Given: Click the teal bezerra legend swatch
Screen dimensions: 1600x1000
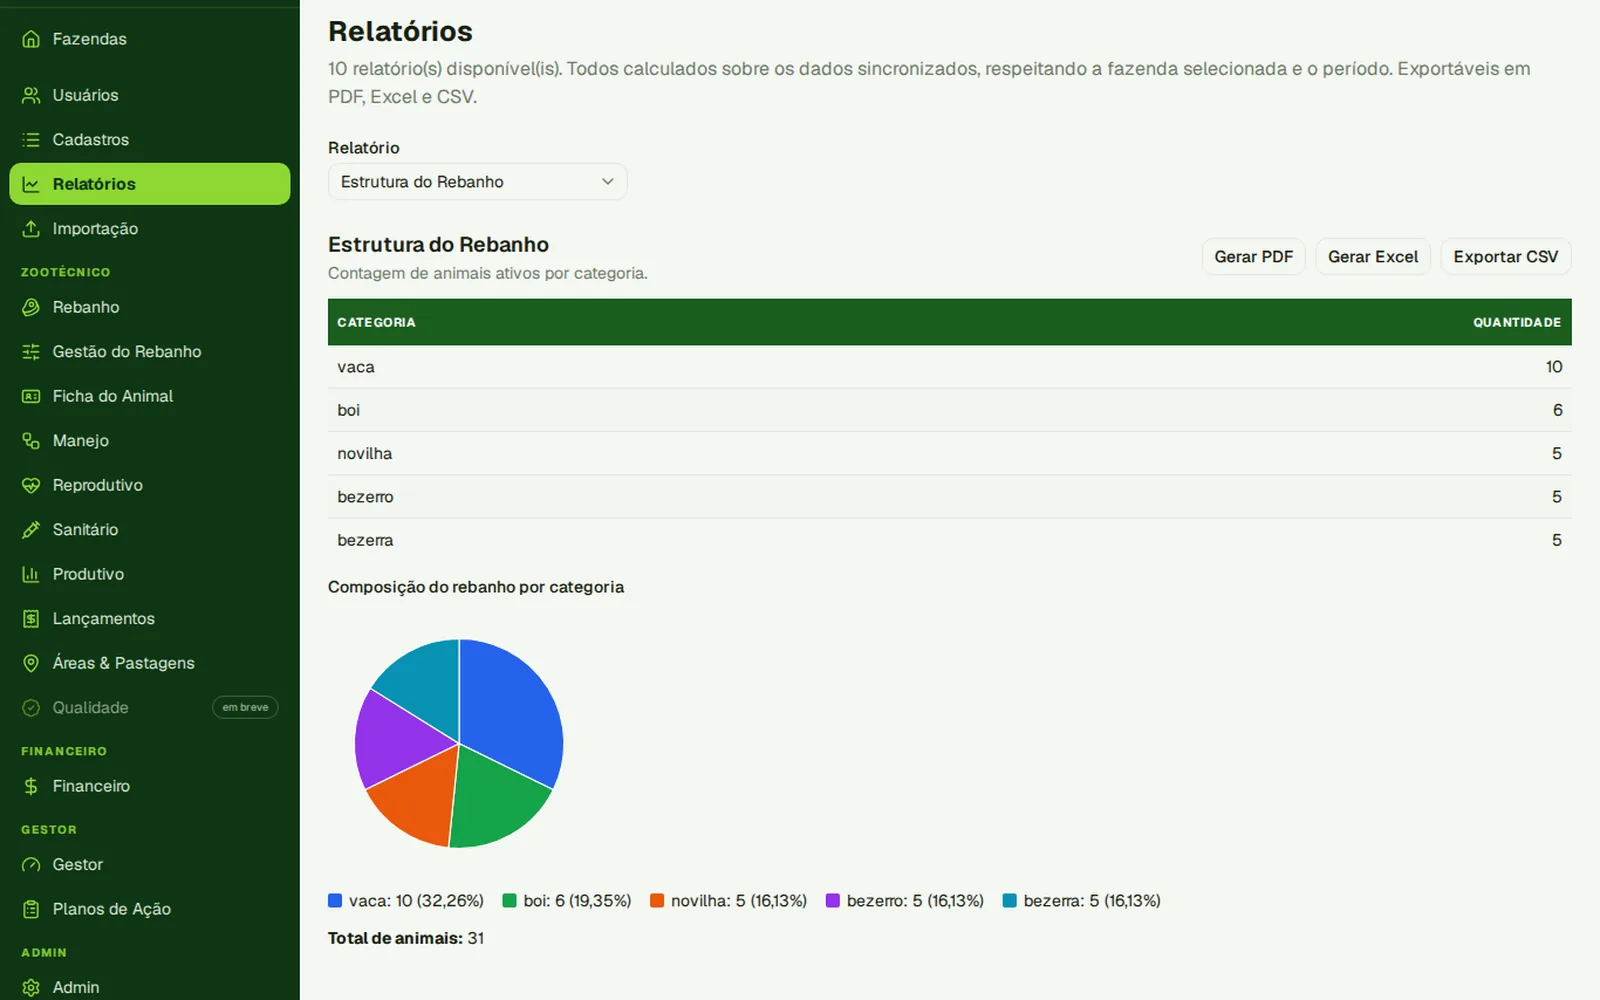Looking at the screenshot, I should 1010,901.
